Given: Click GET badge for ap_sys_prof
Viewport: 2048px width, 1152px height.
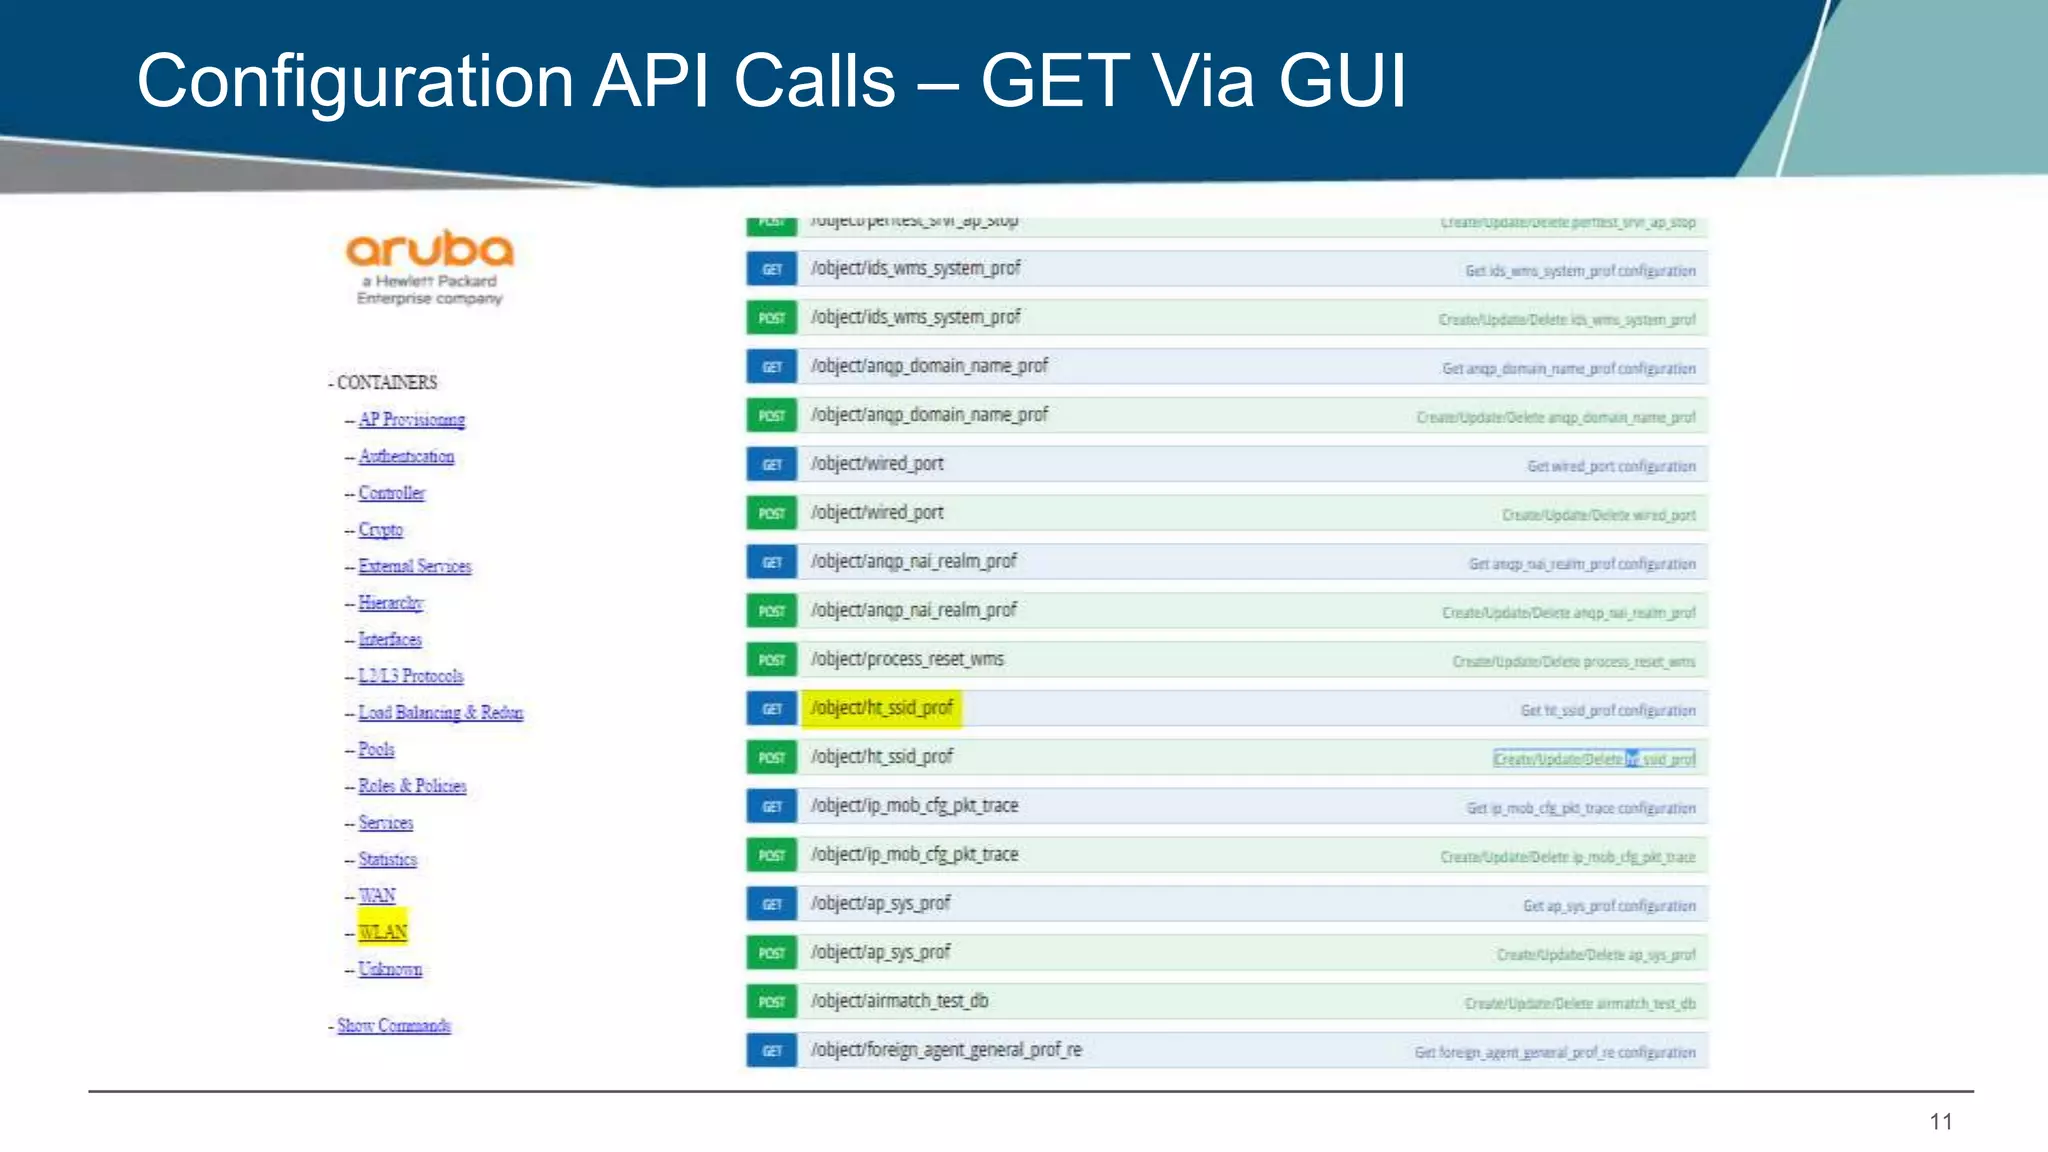Looking at the screenshot, I should coord(771,905).
